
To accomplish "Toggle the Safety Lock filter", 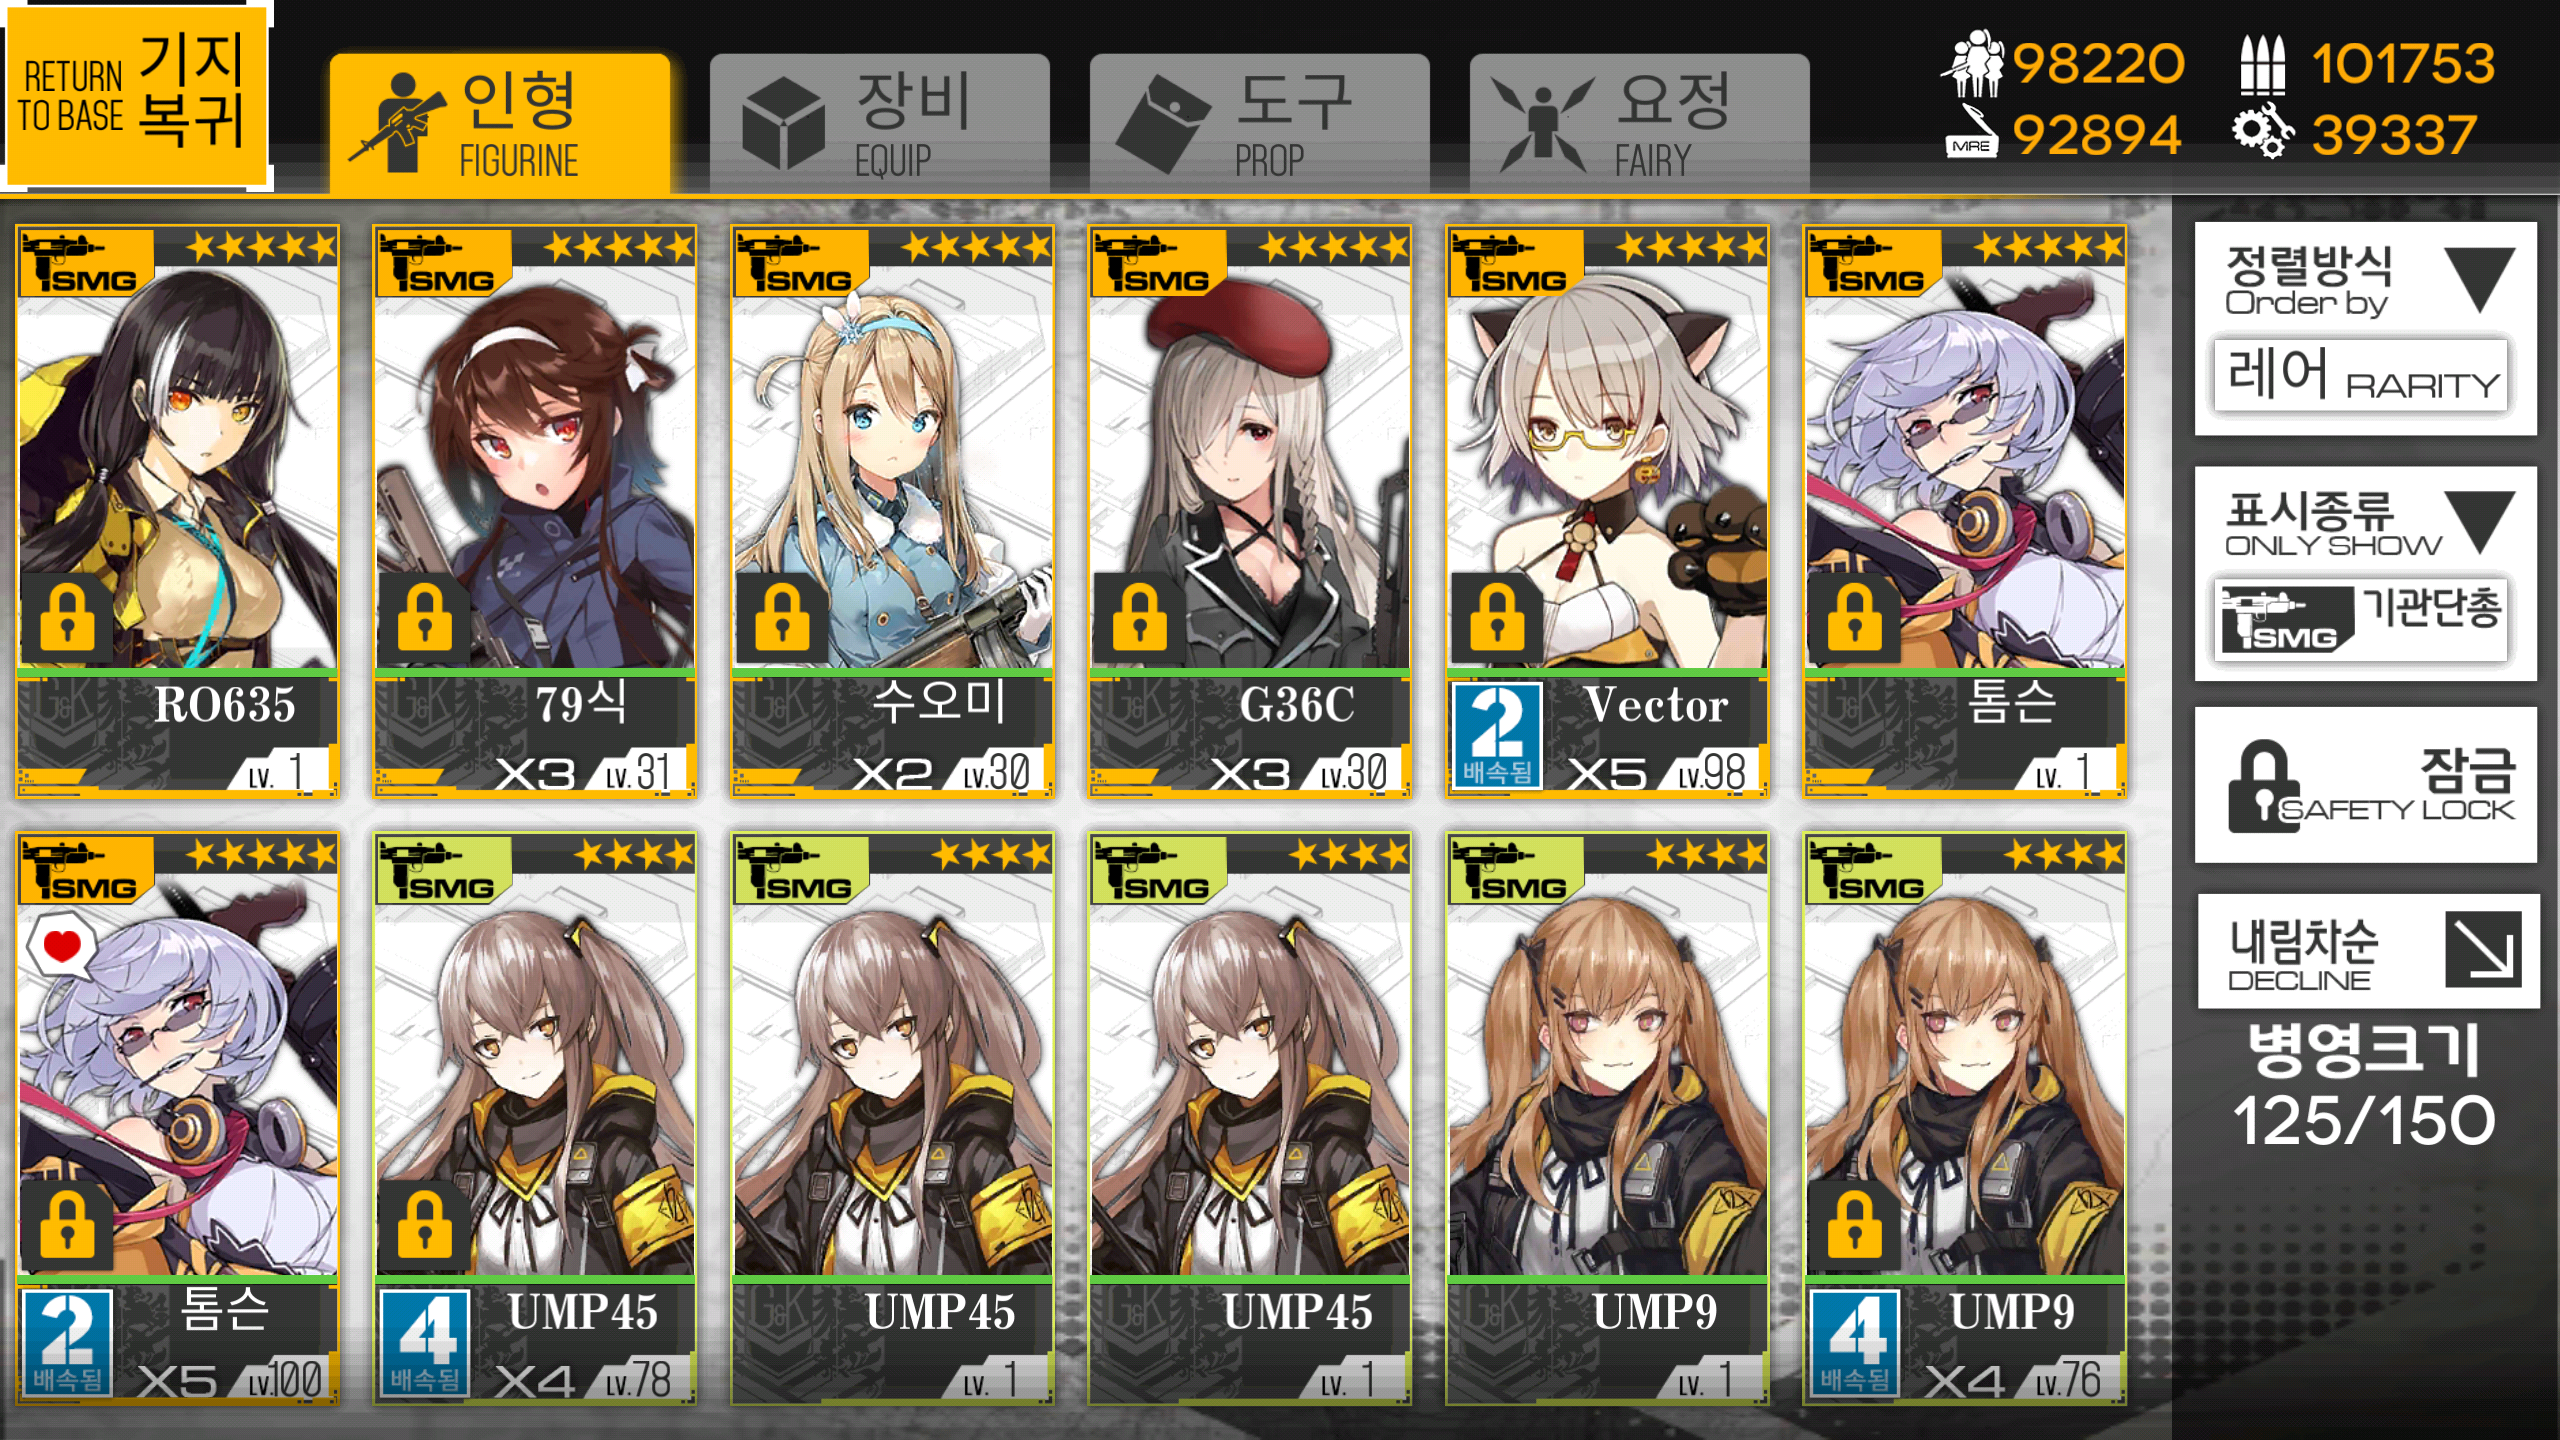I will 2366,786.
